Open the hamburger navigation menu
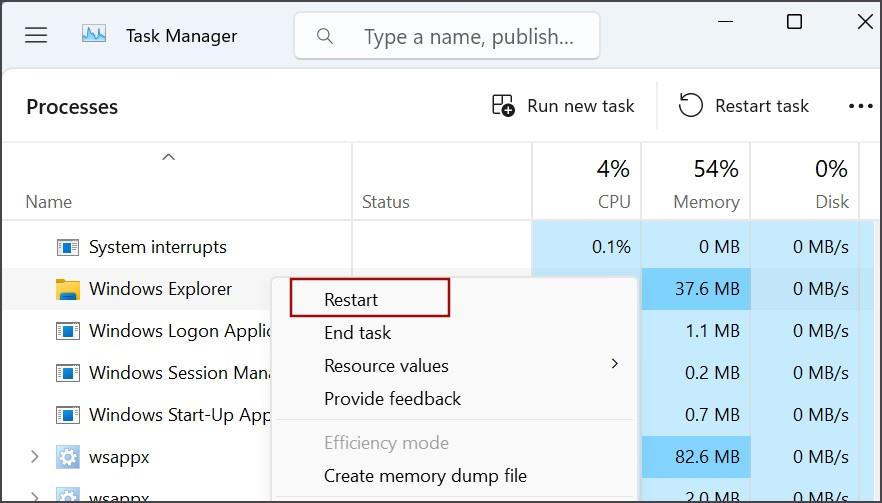The image size is (882, 503). click(36, 35)
